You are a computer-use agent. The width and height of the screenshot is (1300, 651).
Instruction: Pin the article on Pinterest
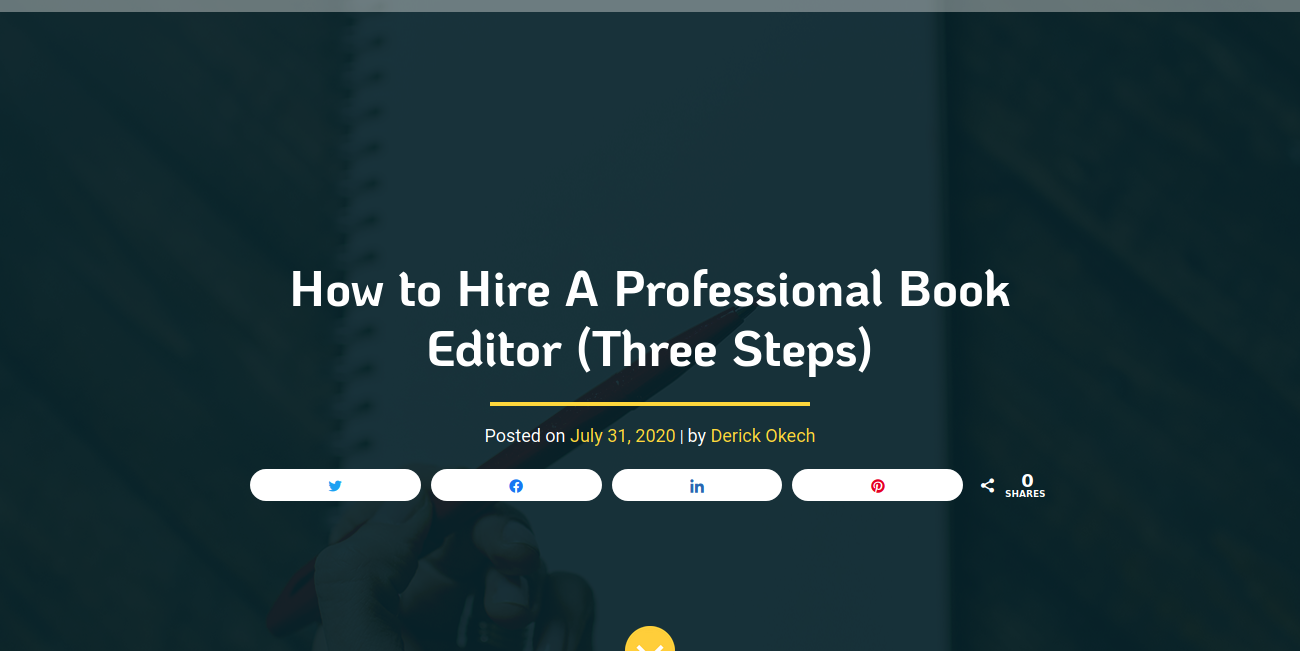(877, 486)
